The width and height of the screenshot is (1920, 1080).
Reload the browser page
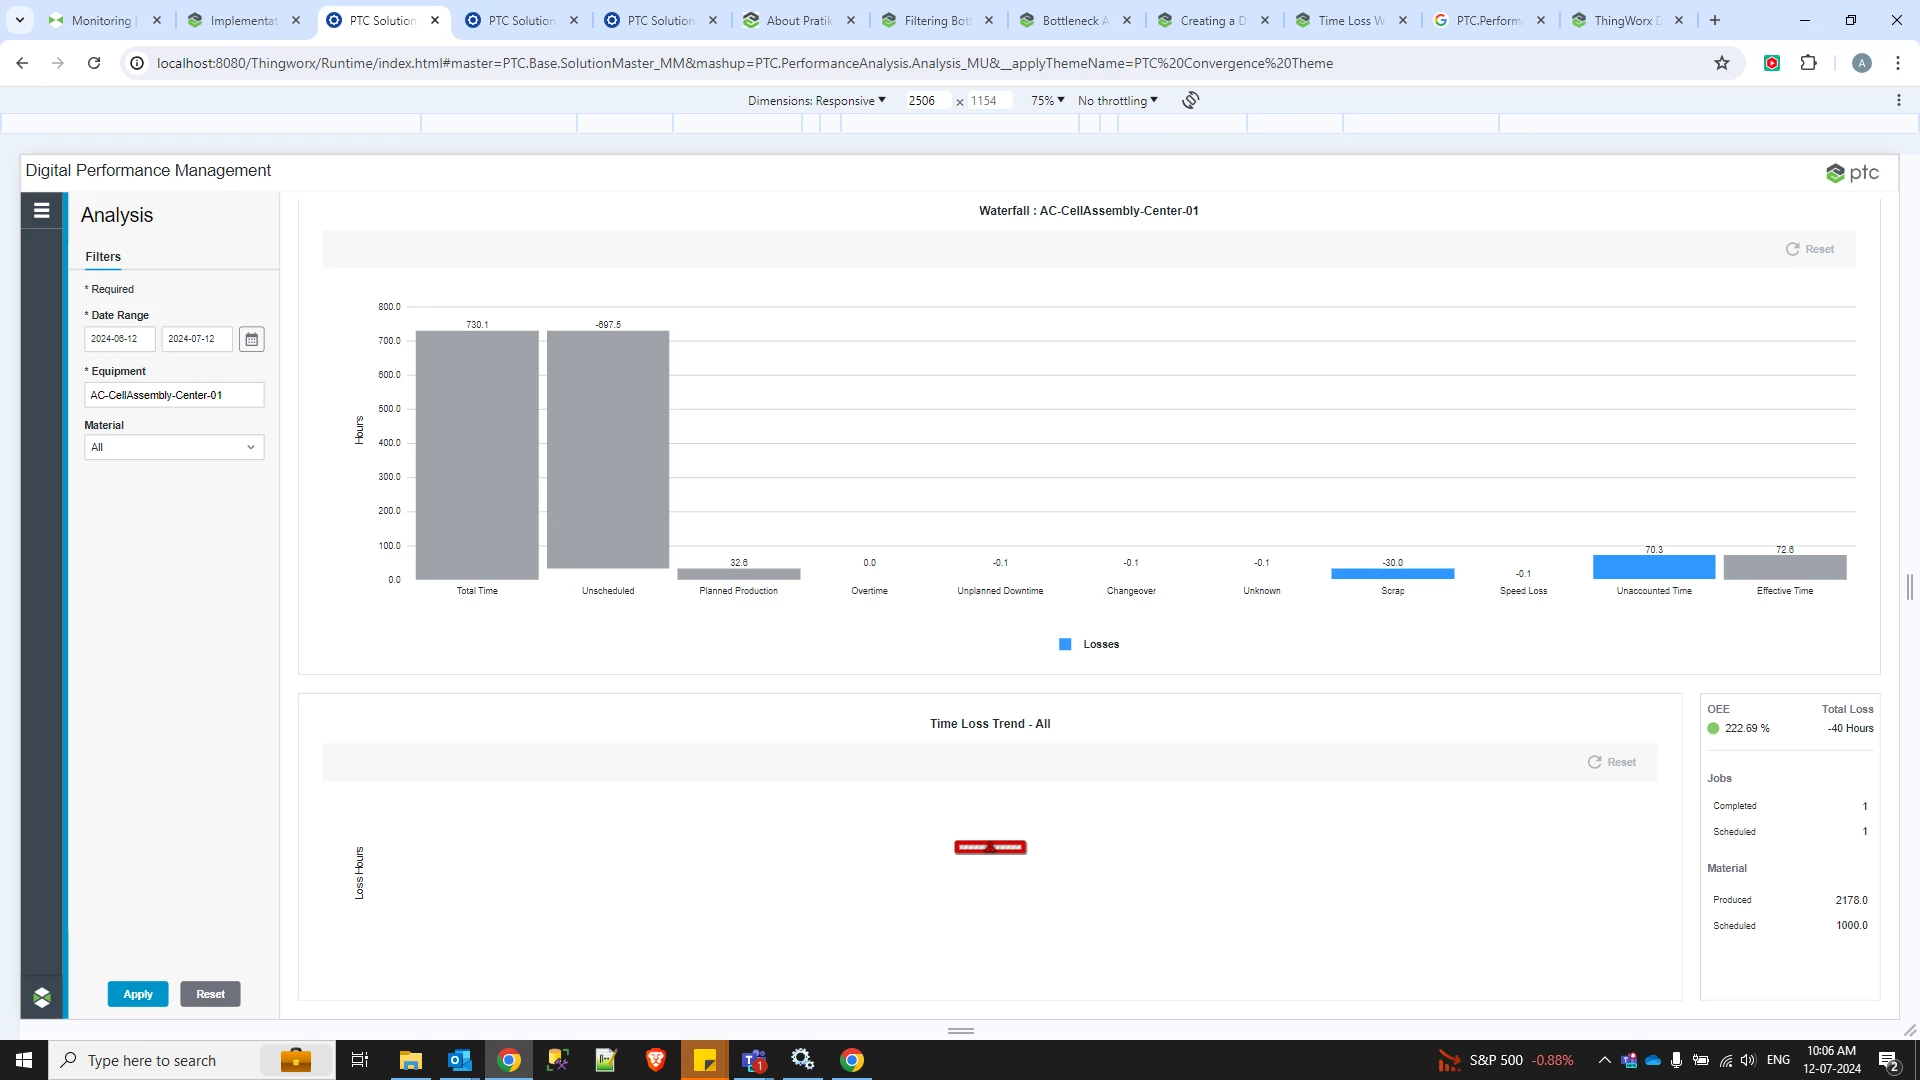pyautogui.click(x=94, y=63)
